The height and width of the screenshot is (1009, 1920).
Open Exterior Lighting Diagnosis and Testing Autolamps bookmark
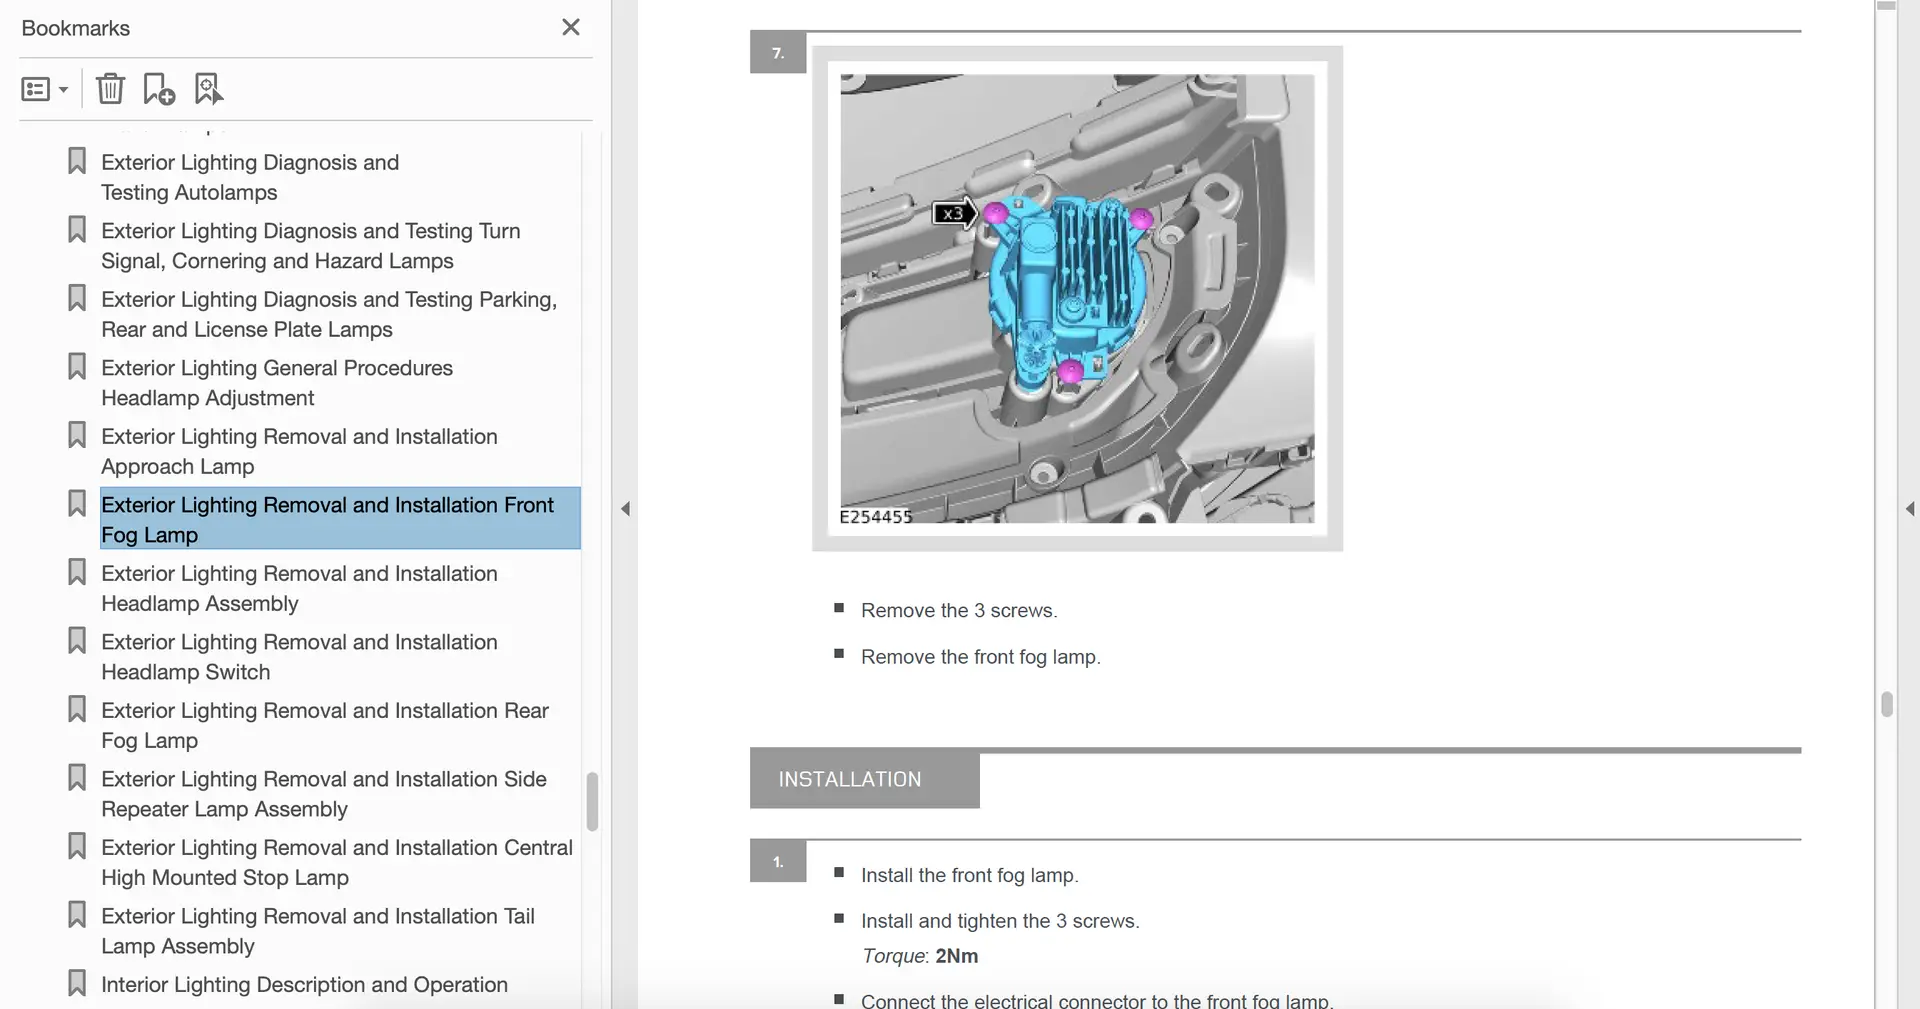coord(250,177)
